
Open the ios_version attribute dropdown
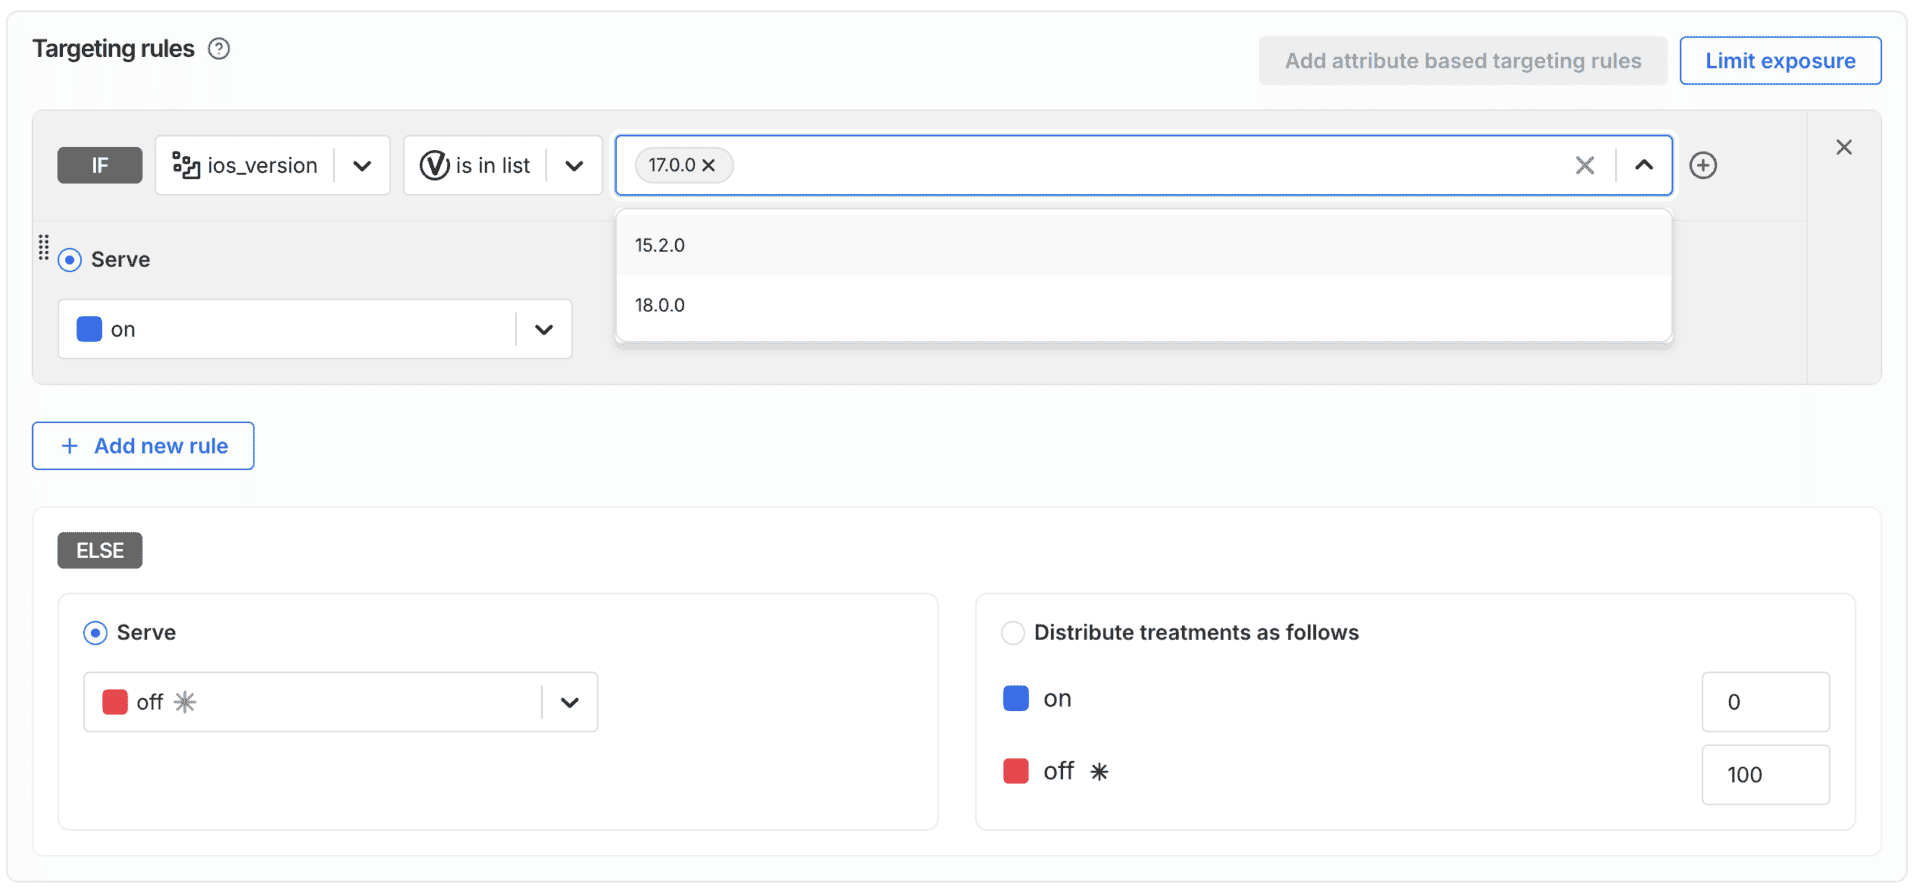click(362, 165)
